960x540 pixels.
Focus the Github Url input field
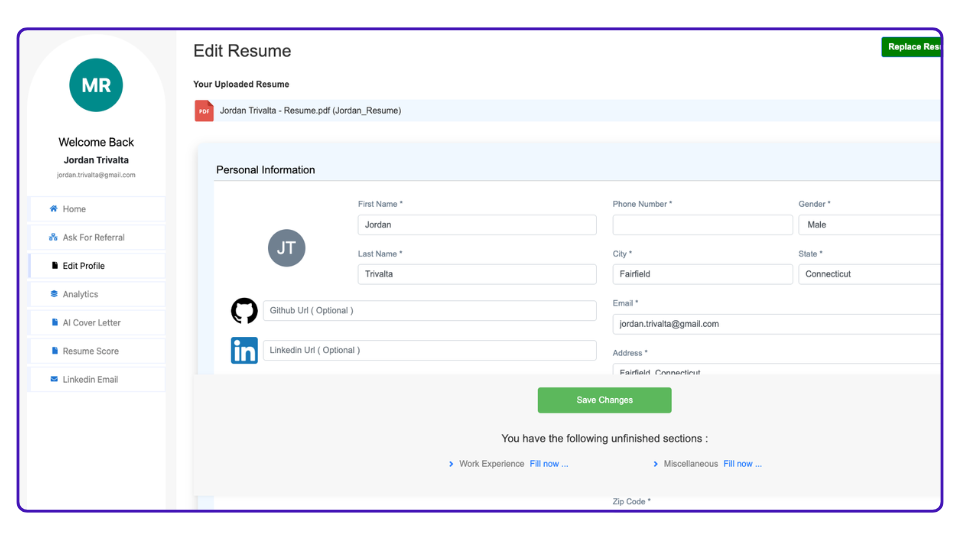click(x=429, y=311)
